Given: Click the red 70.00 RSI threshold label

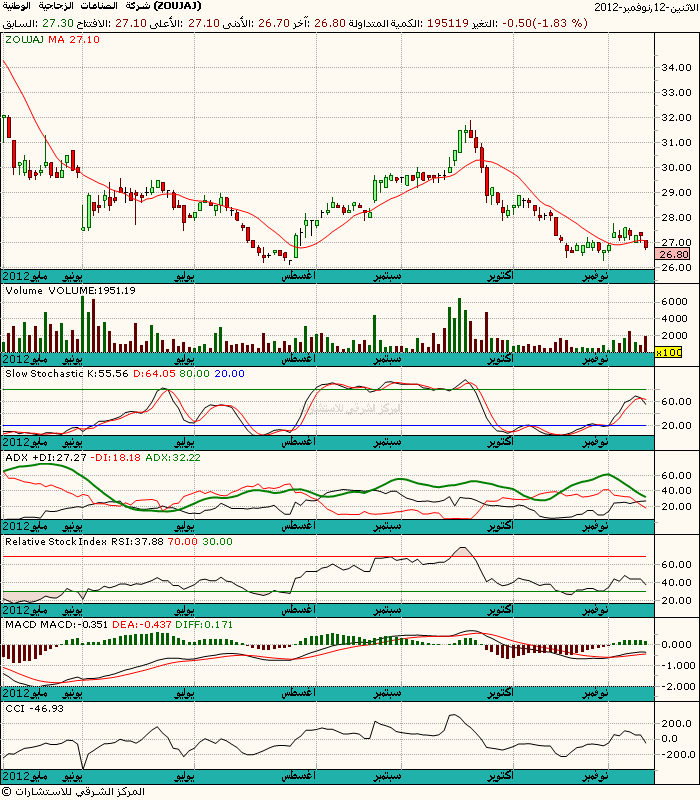Looking at the screenshot, I should (183, 541).
